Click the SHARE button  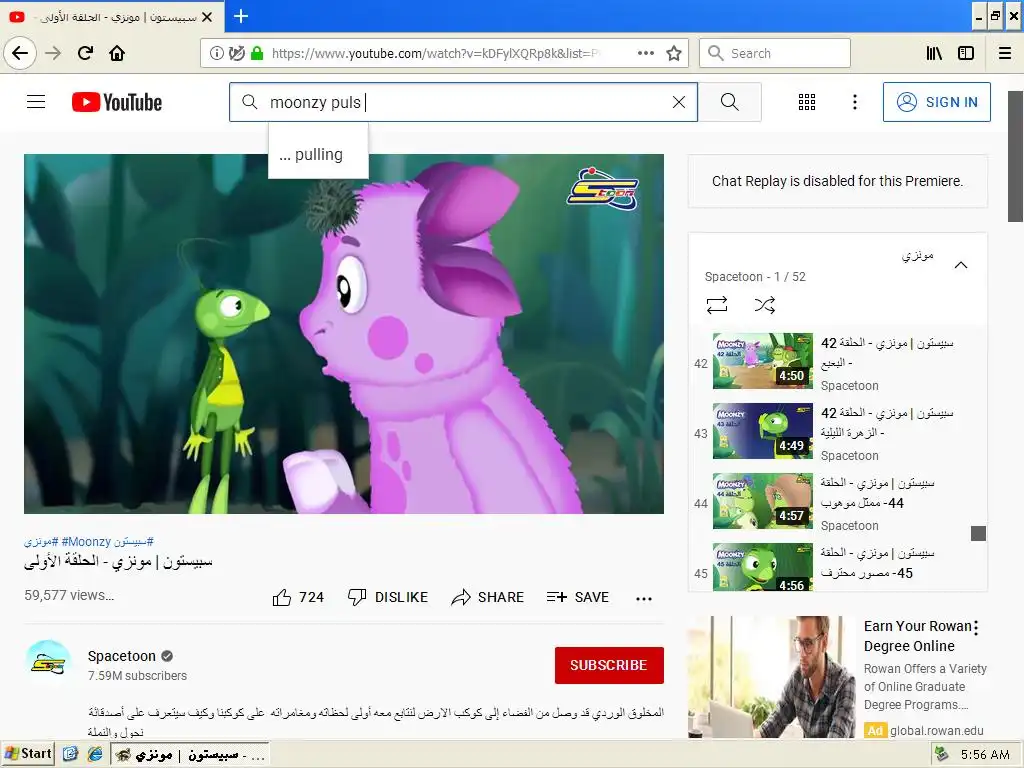coord(488,597)
